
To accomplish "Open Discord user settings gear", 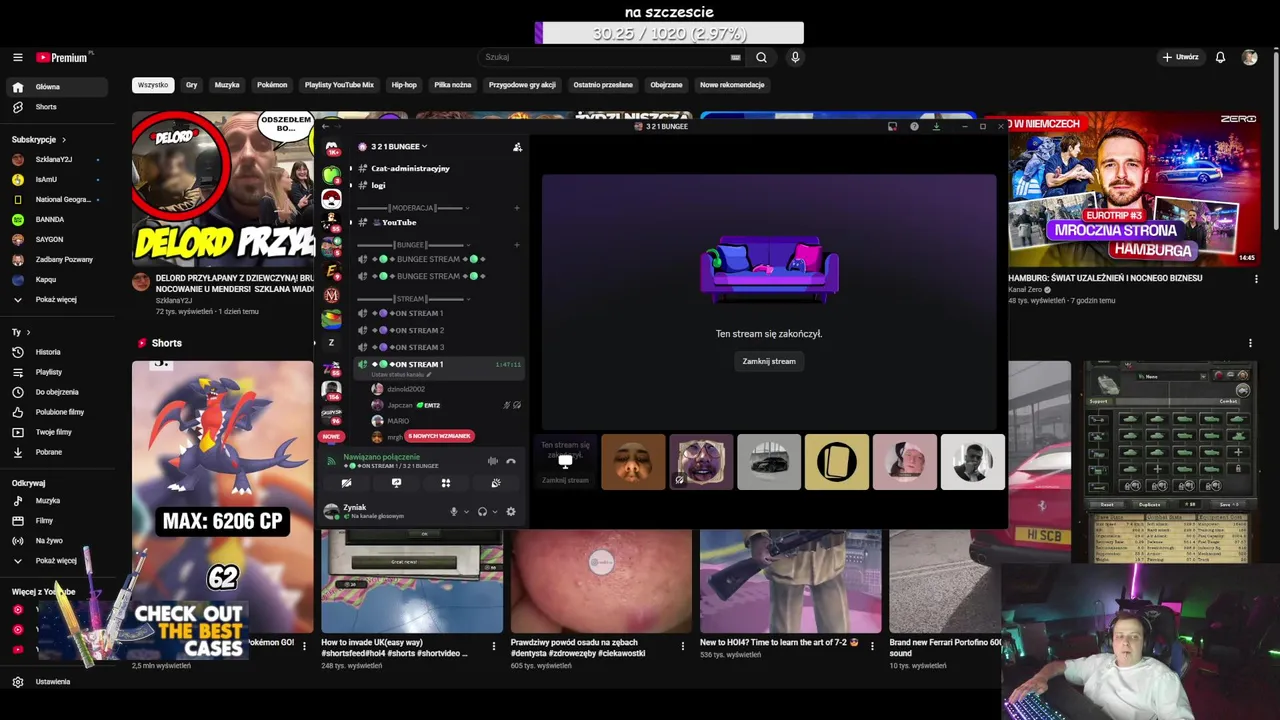I will tap(511, 511).
